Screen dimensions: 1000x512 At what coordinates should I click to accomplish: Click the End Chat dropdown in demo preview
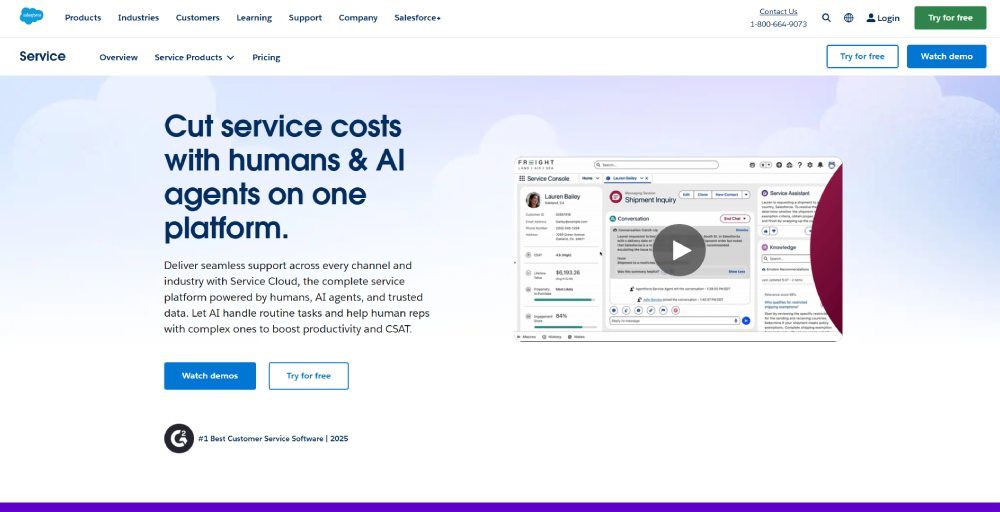[735, 219]
